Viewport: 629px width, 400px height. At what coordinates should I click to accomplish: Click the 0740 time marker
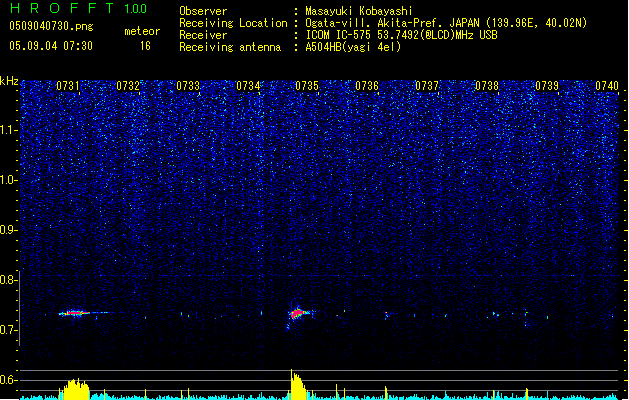(607, 86)
